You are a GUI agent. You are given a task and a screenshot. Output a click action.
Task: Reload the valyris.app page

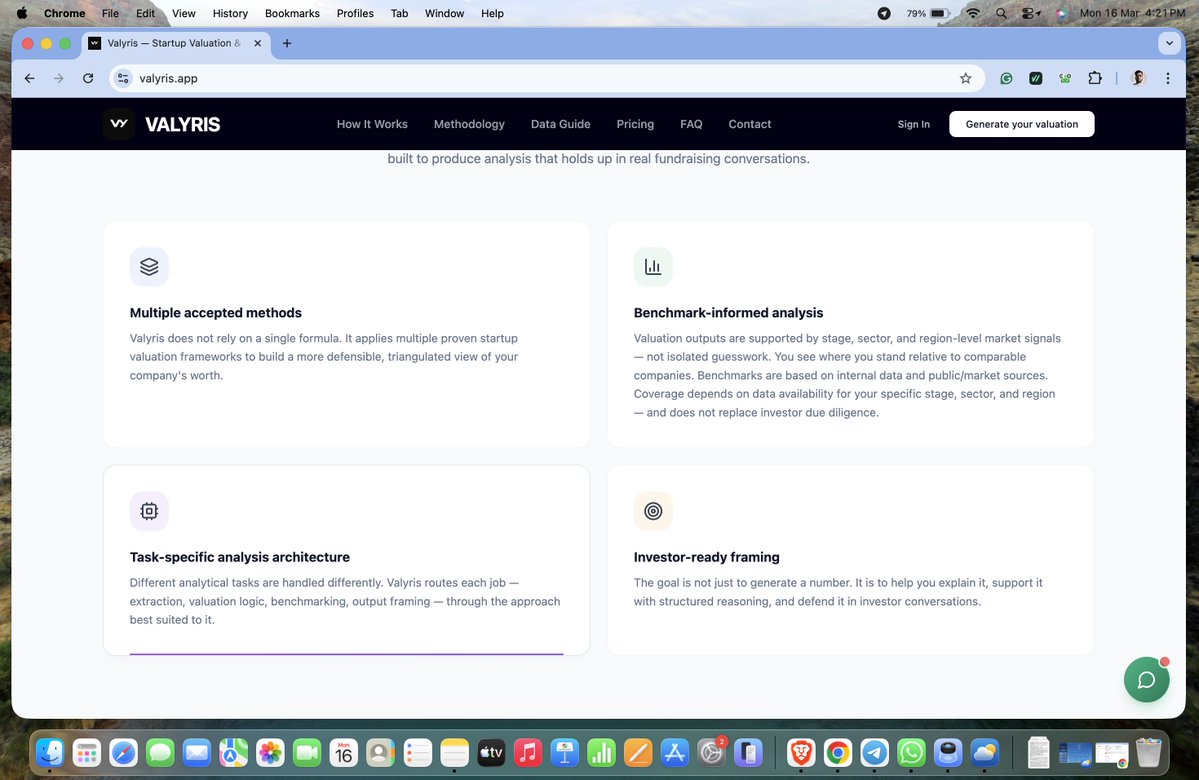(x=88, y=78)
